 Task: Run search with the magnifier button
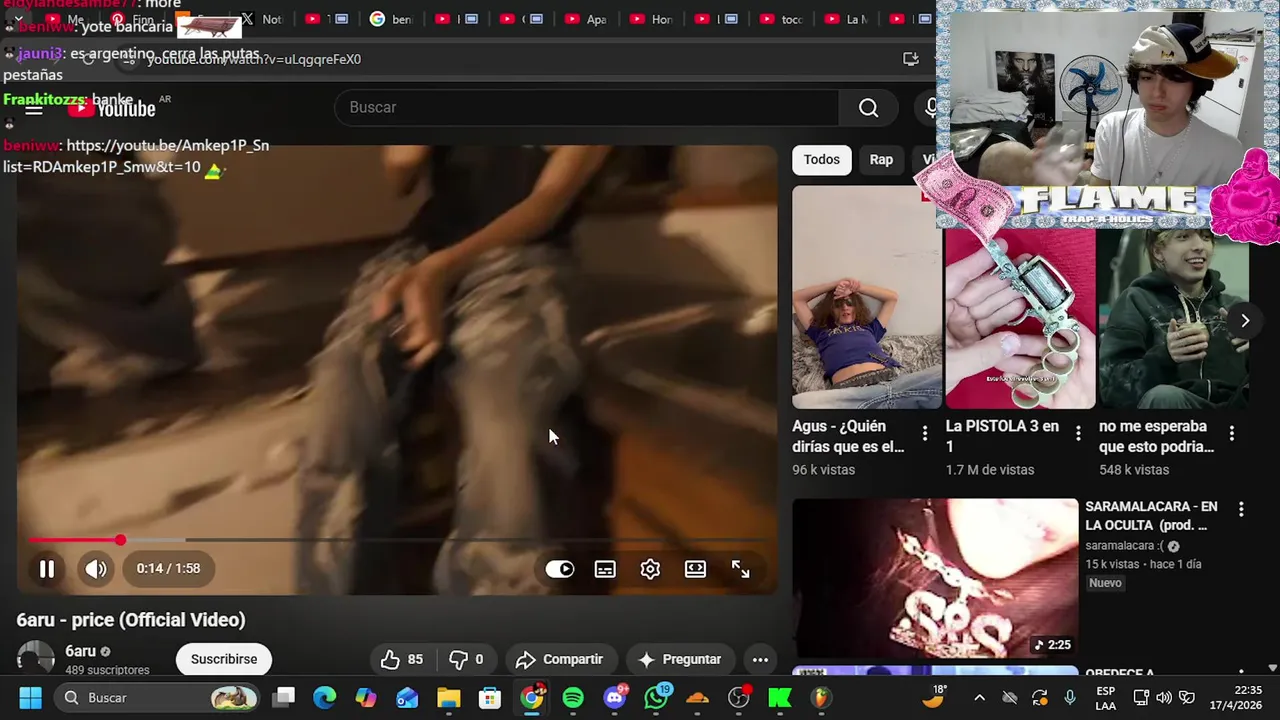pos(868,107)
